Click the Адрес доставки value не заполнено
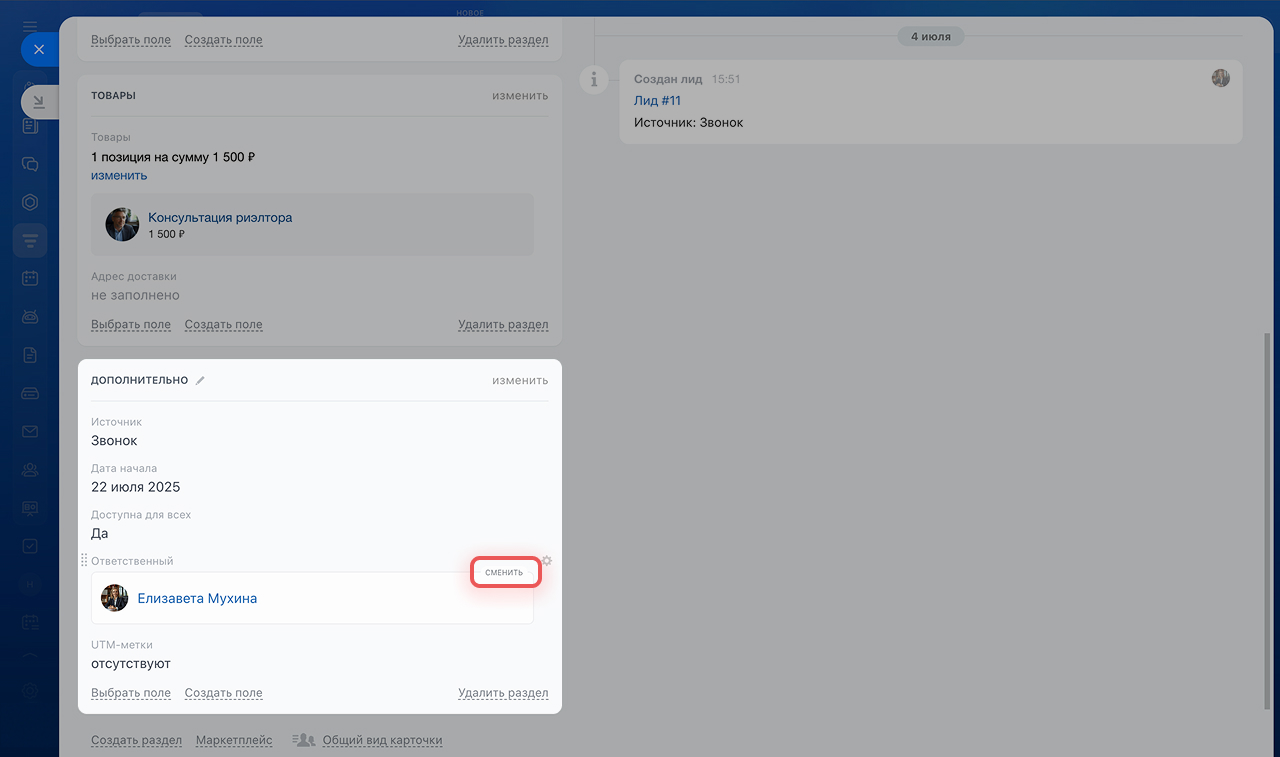Screen dimensions: 1280x757 [135, 295]
